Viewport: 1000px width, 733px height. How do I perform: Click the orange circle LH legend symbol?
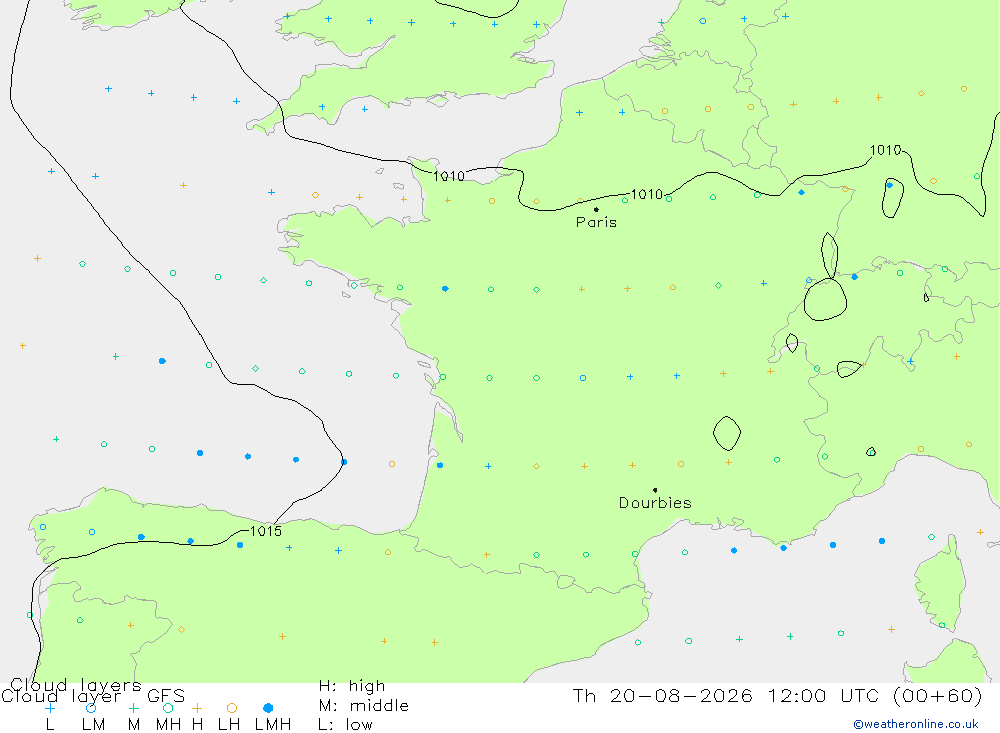(232, 708)
